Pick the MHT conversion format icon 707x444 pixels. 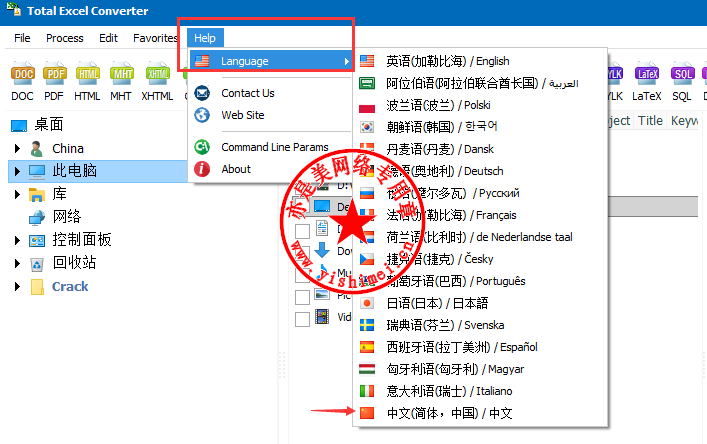click(122, 73)
